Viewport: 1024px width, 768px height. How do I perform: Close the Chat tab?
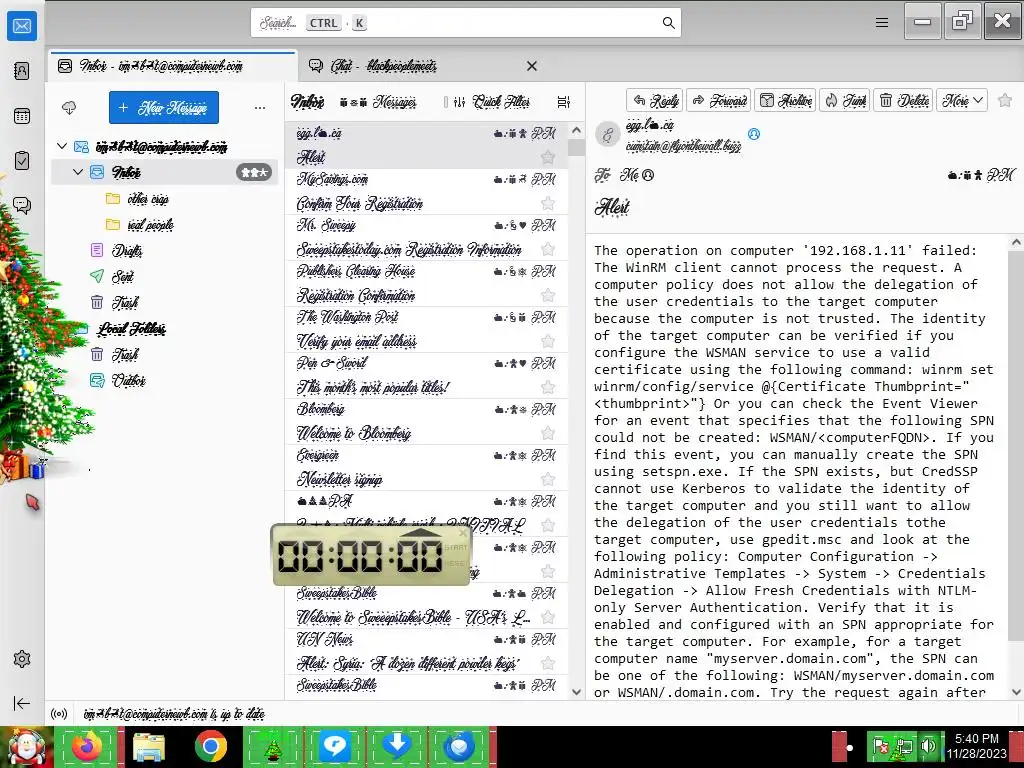click(532, 66)
